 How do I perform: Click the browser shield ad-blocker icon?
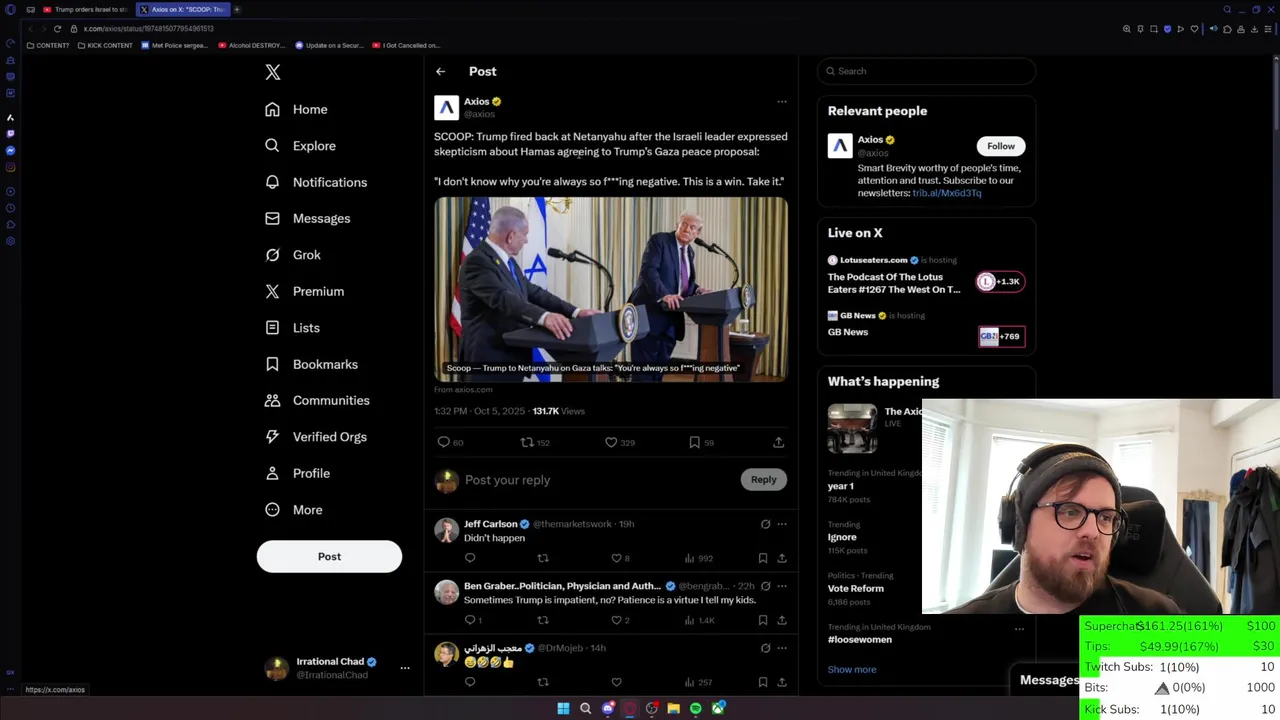click(x=1167, y=29)
